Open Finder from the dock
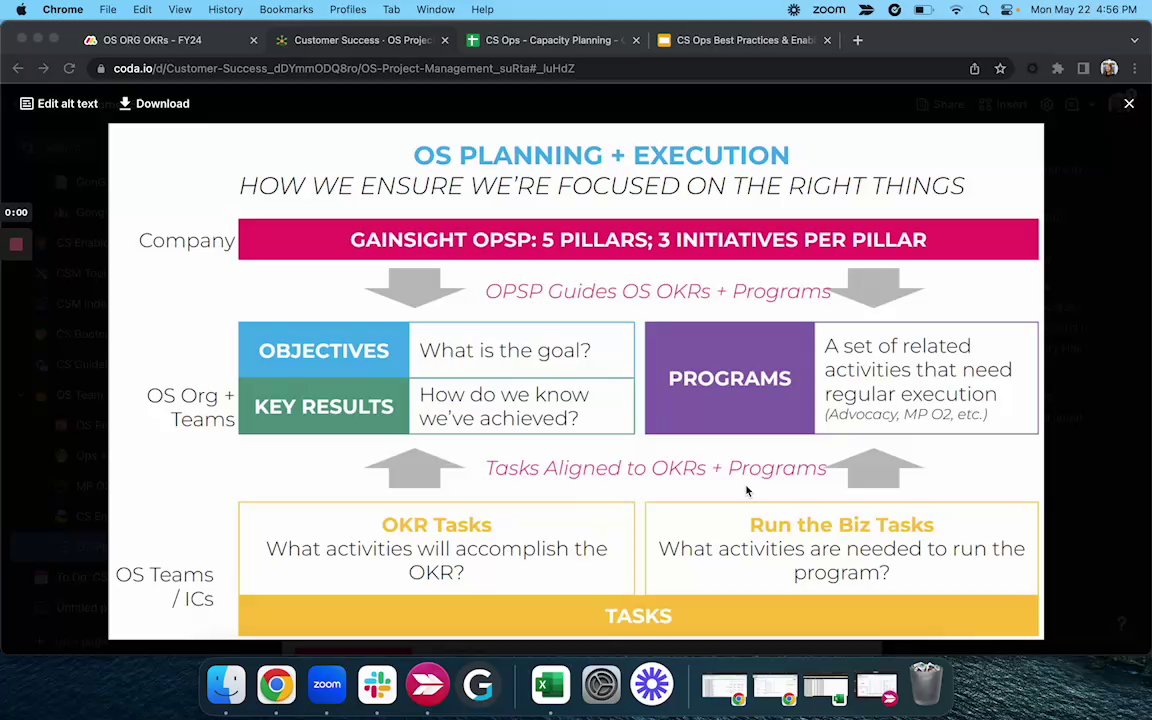 (x=226, y=685)
